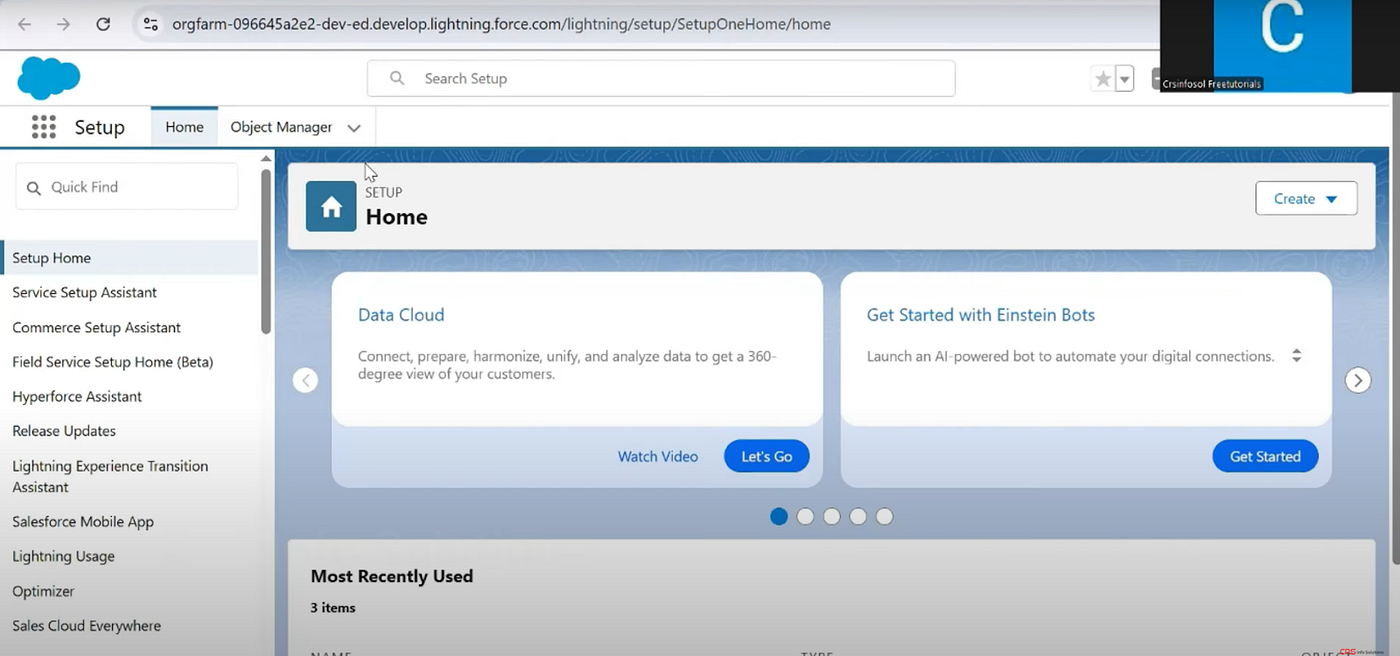Click the Search Setup magnifier icon
This screenshot has width=1400, height=656.
[x=397, y=78]
